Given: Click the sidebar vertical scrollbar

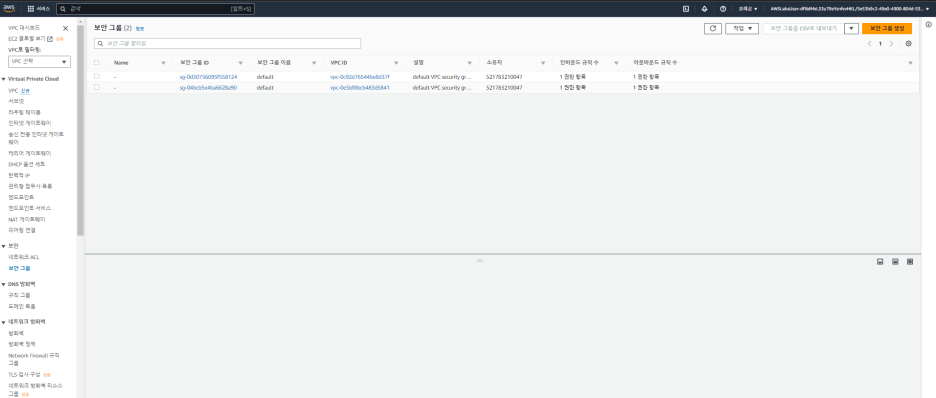Looking at the screenshot, I should [x=81, y=131].
